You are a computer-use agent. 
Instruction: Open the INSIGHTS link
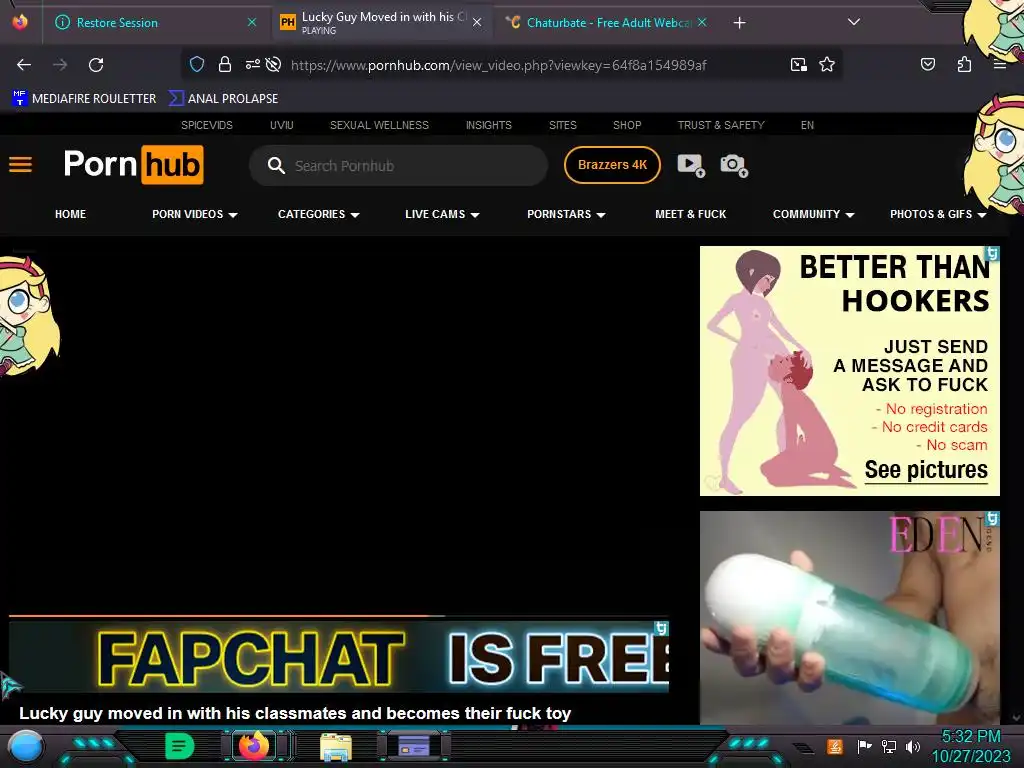click(488, 125)
